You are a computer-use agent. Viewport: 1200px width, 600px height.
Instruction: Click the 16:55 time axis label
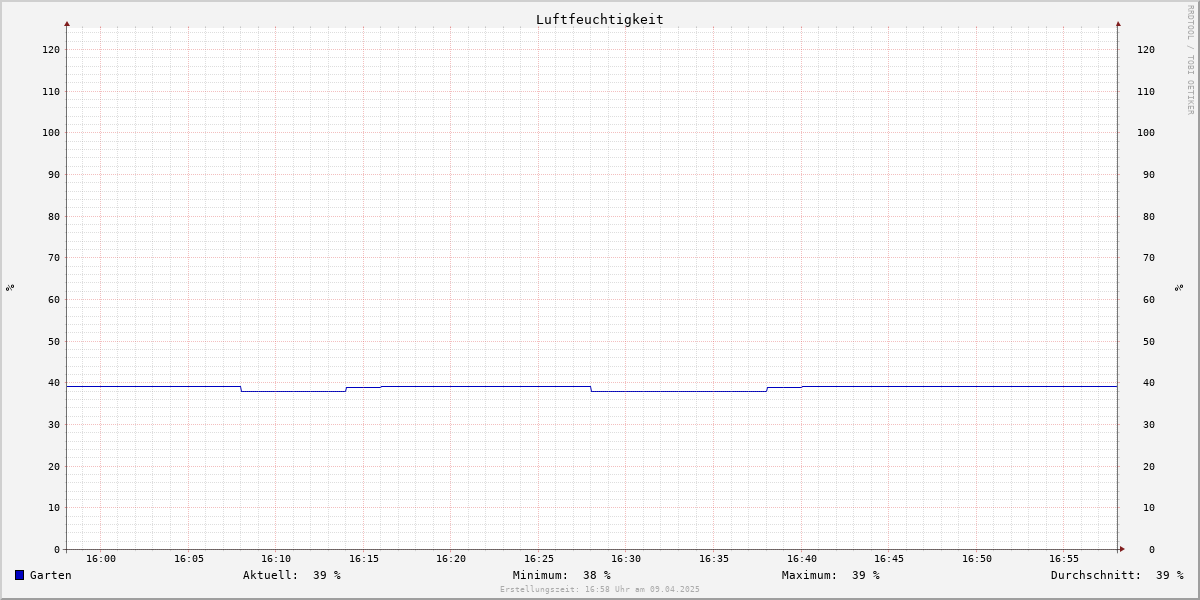click(x=1064, y=559)
